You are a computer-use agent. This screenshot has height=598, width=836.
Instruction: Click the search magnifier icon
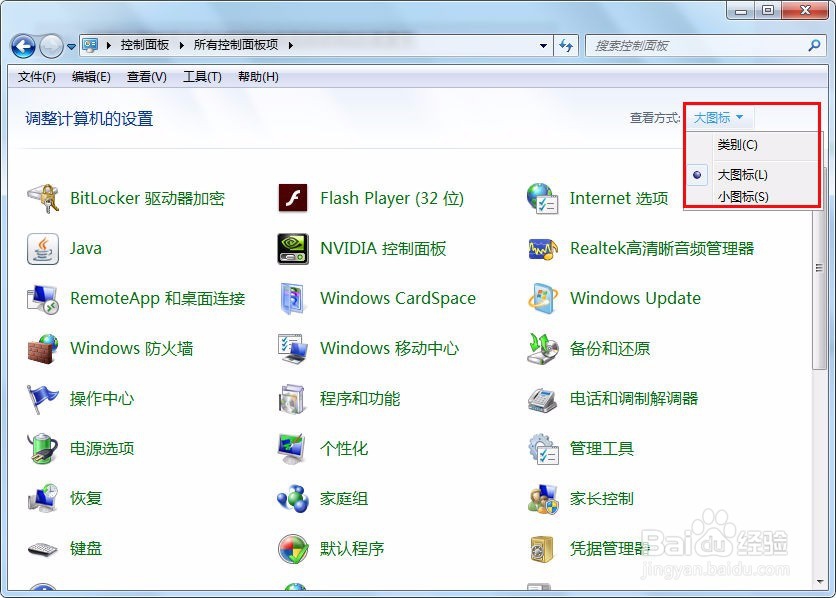[x=814, y=46]
